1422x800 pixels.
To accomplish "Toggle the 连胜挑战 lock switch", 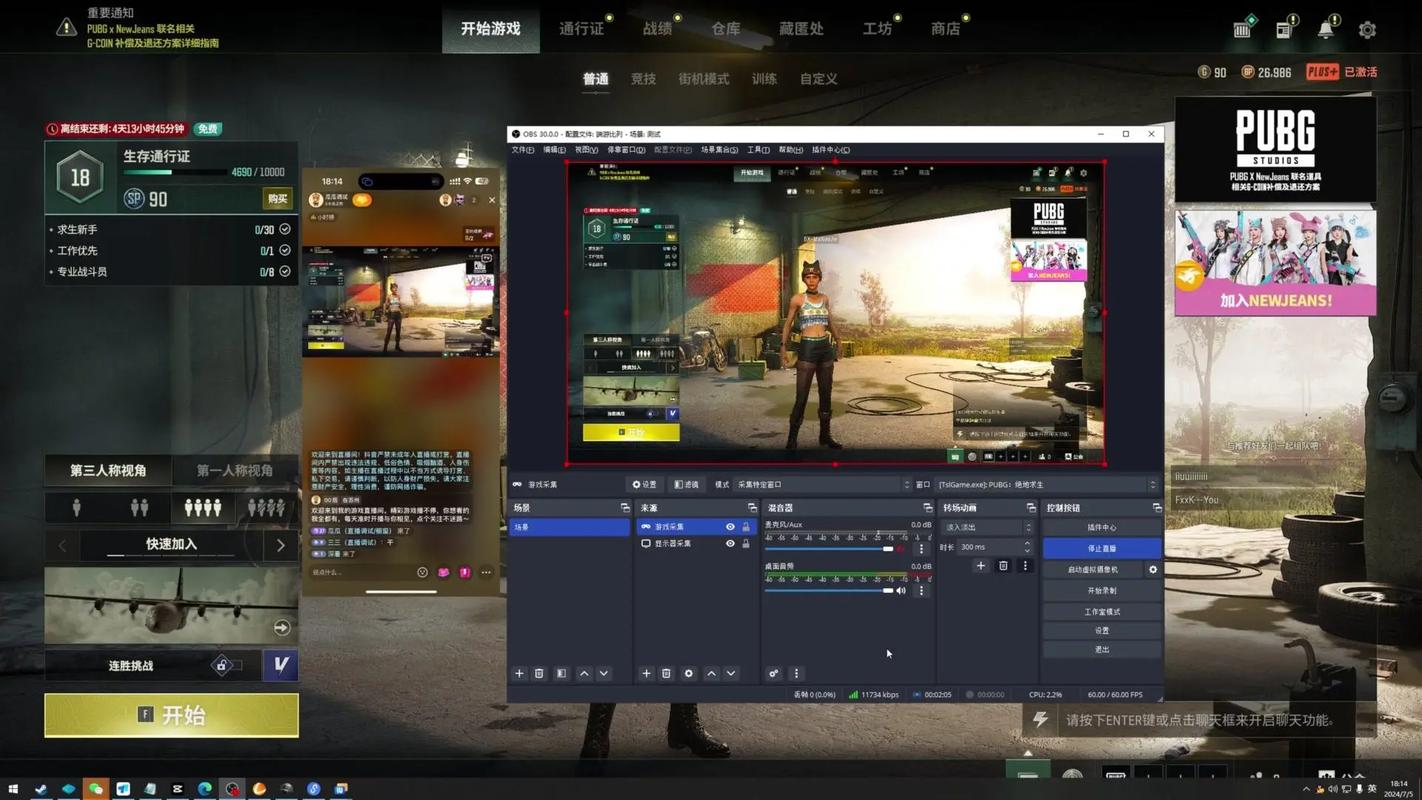I will pos(224,666).
